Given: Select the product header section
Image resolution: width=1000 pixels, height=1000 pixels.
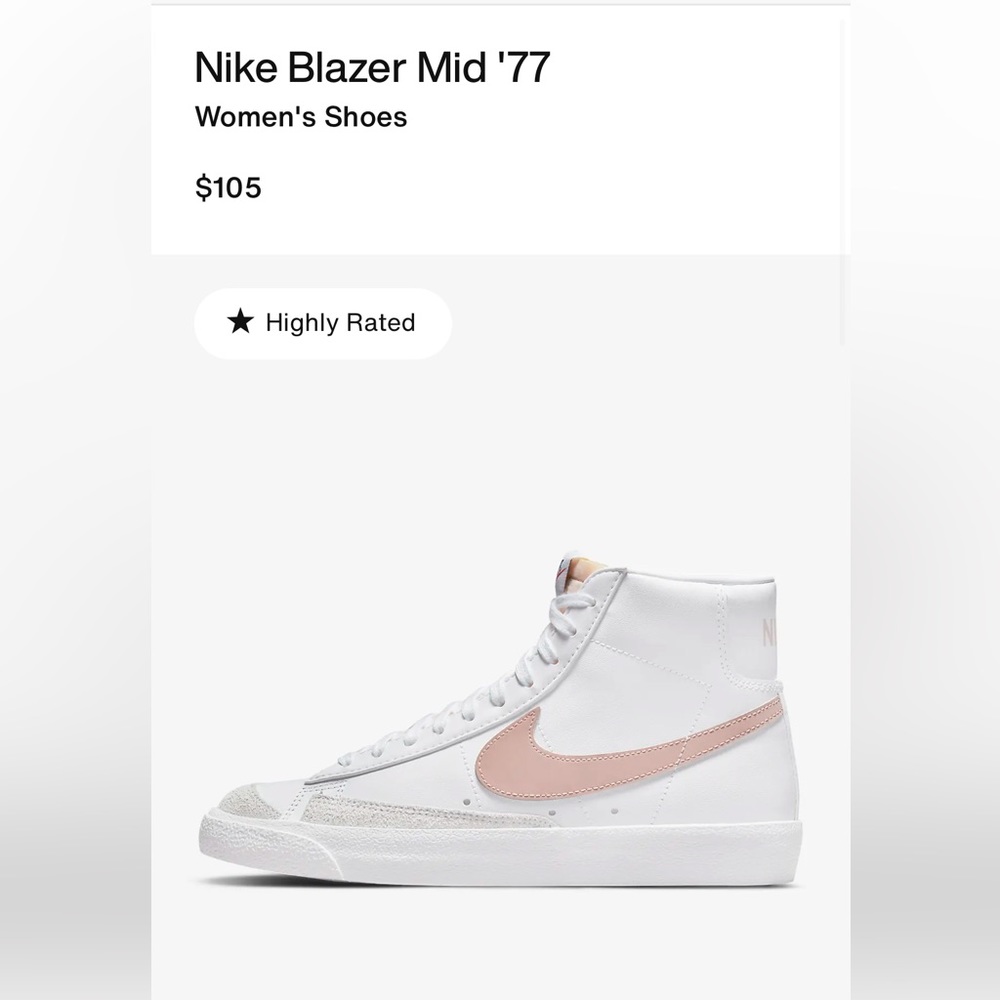Looking at the screenshot, I should pyautogui.click(x=500, y=125).
